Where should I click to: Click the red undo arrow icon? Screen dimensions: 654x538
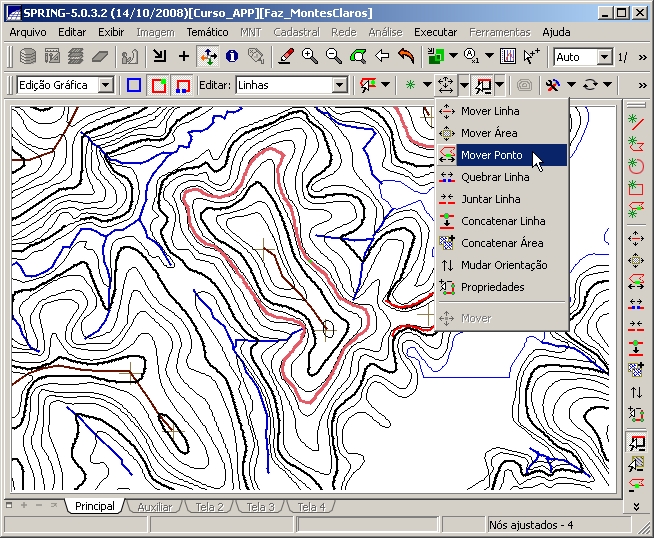pyautogui.click(x=406, y=57)
